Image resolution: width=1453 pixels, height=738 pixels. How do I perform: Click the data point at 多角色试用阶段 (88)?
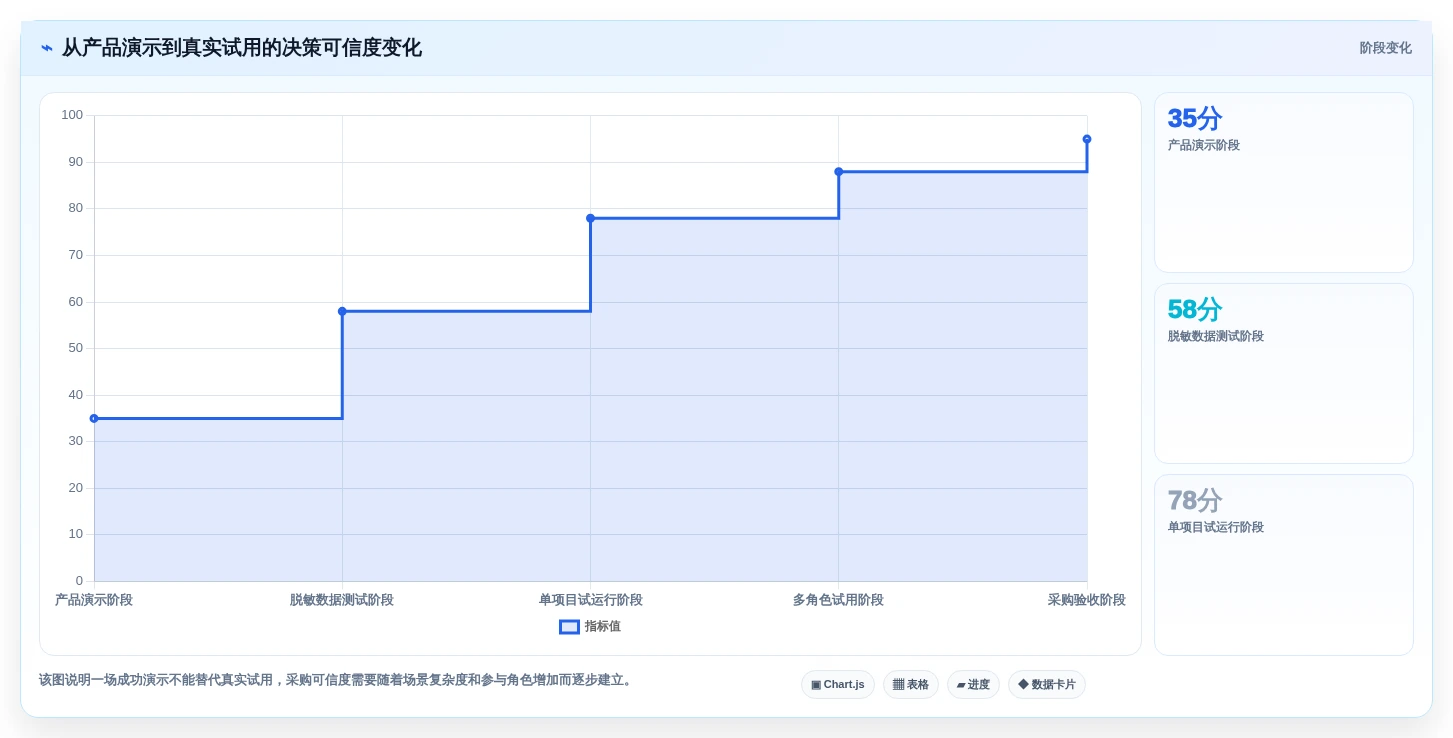839,172
